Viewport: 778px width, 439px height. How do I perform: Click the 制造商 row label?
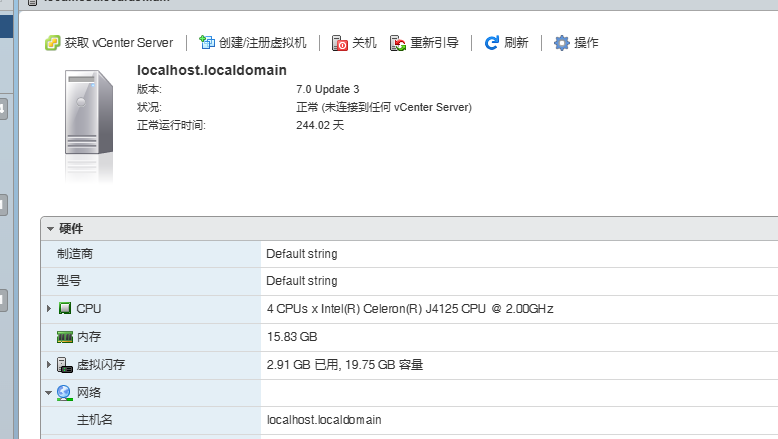[75, 254]
